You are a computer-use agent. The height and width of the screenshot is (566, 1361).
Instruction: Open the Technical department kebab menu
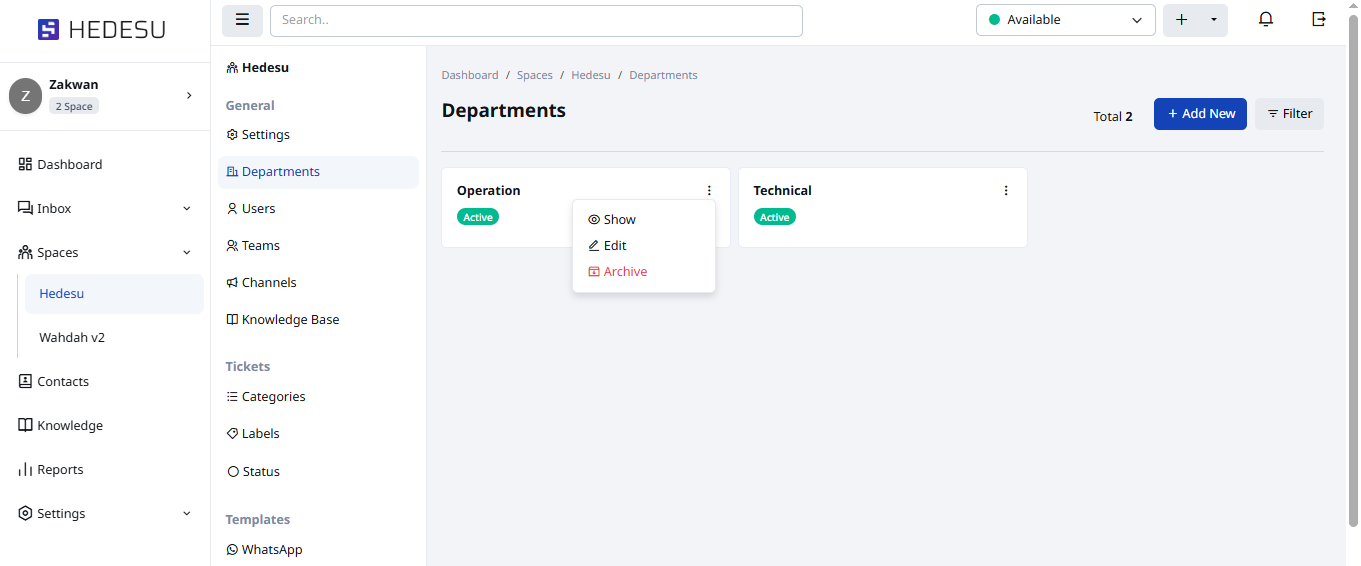point(1006,191)
